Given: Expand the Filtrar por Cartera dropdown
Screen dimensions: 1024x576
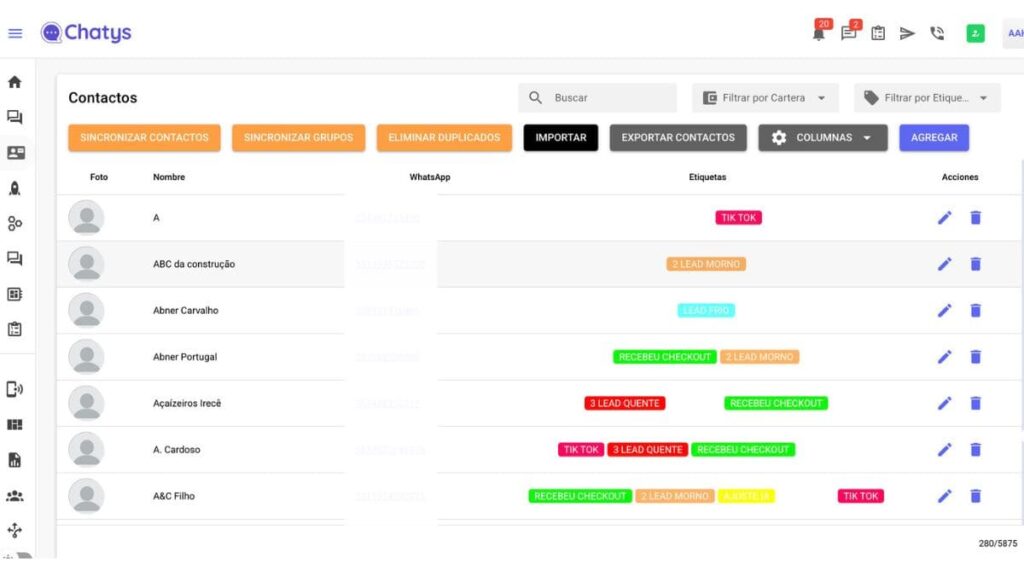Looking at the screenshot, I should pos(765,98).
